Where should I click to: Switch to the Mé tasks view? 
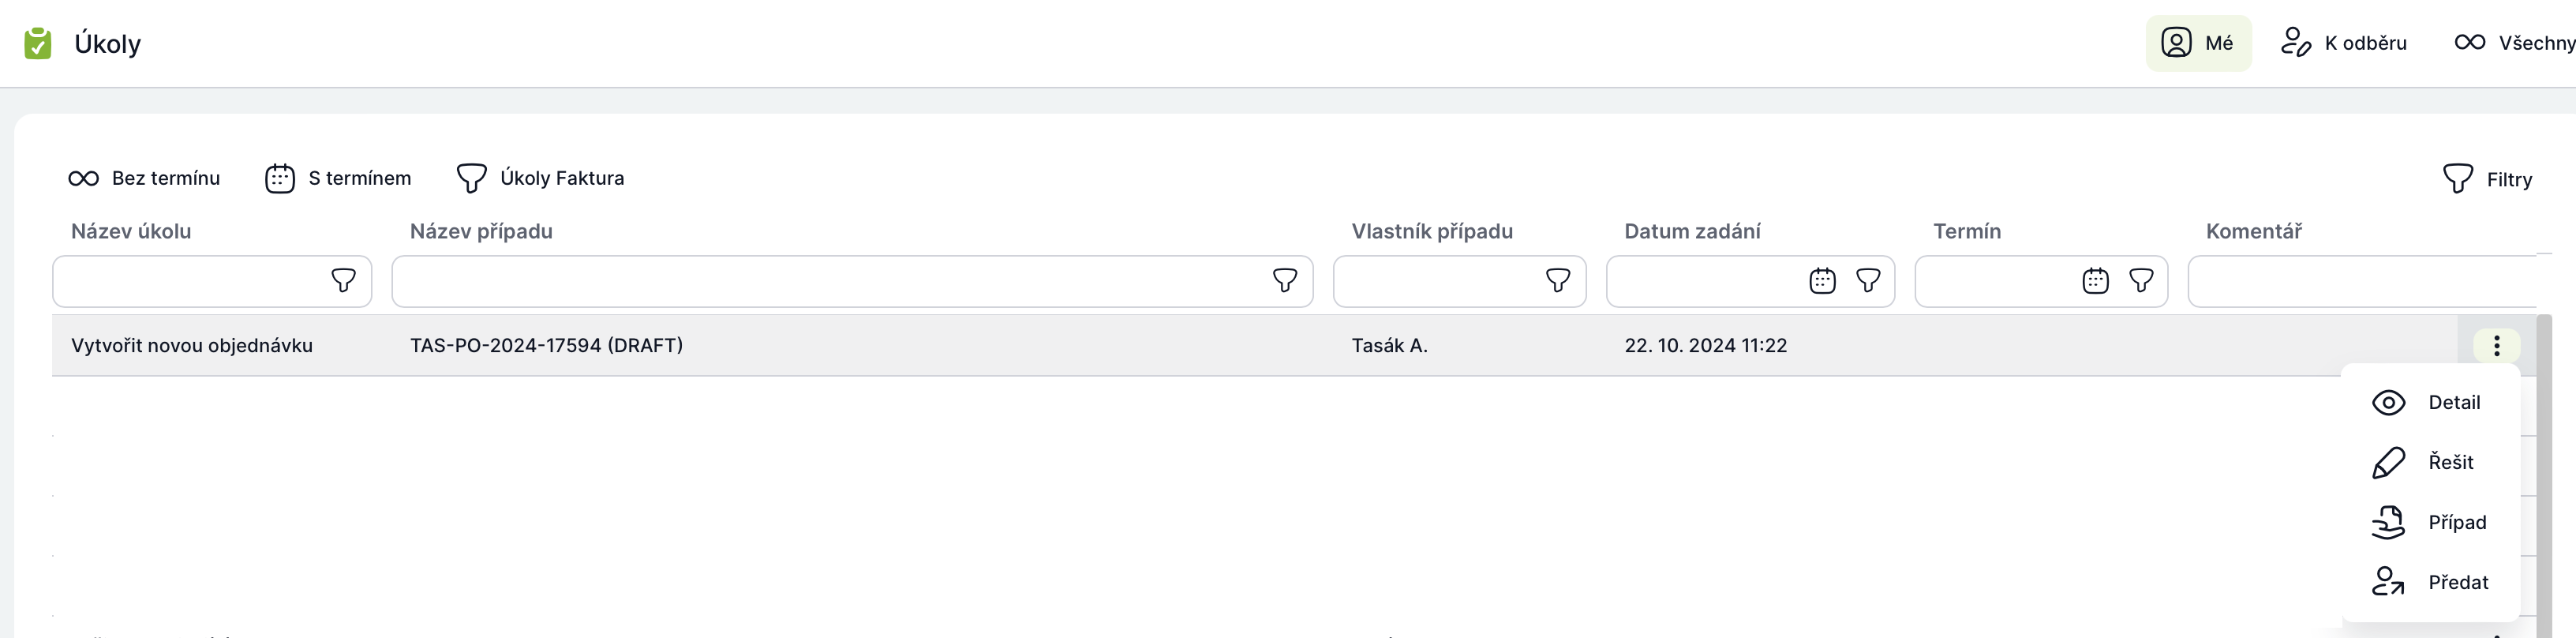click(2198, 43)
